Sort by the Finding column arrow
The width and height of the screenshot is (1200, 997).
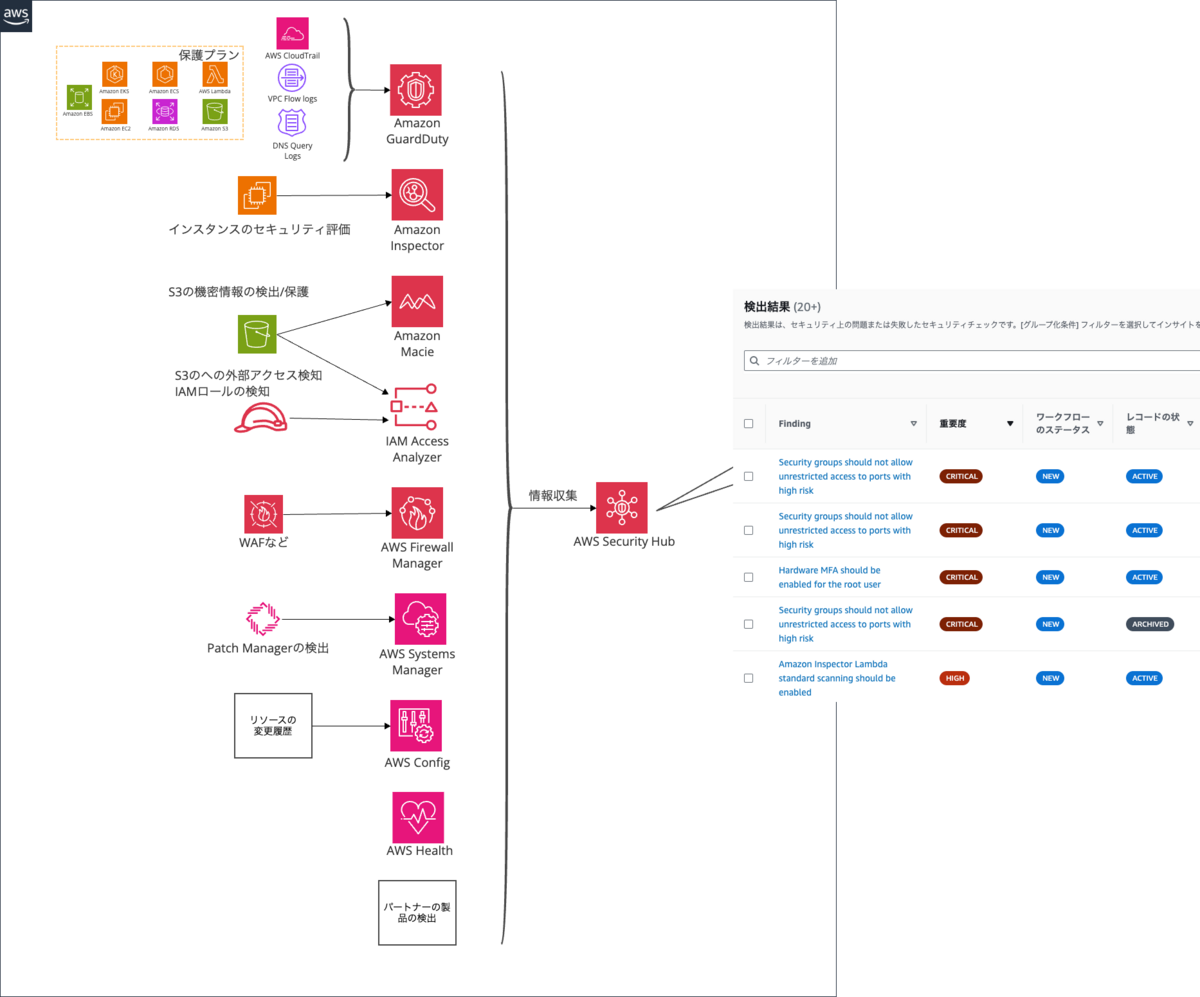913,423
